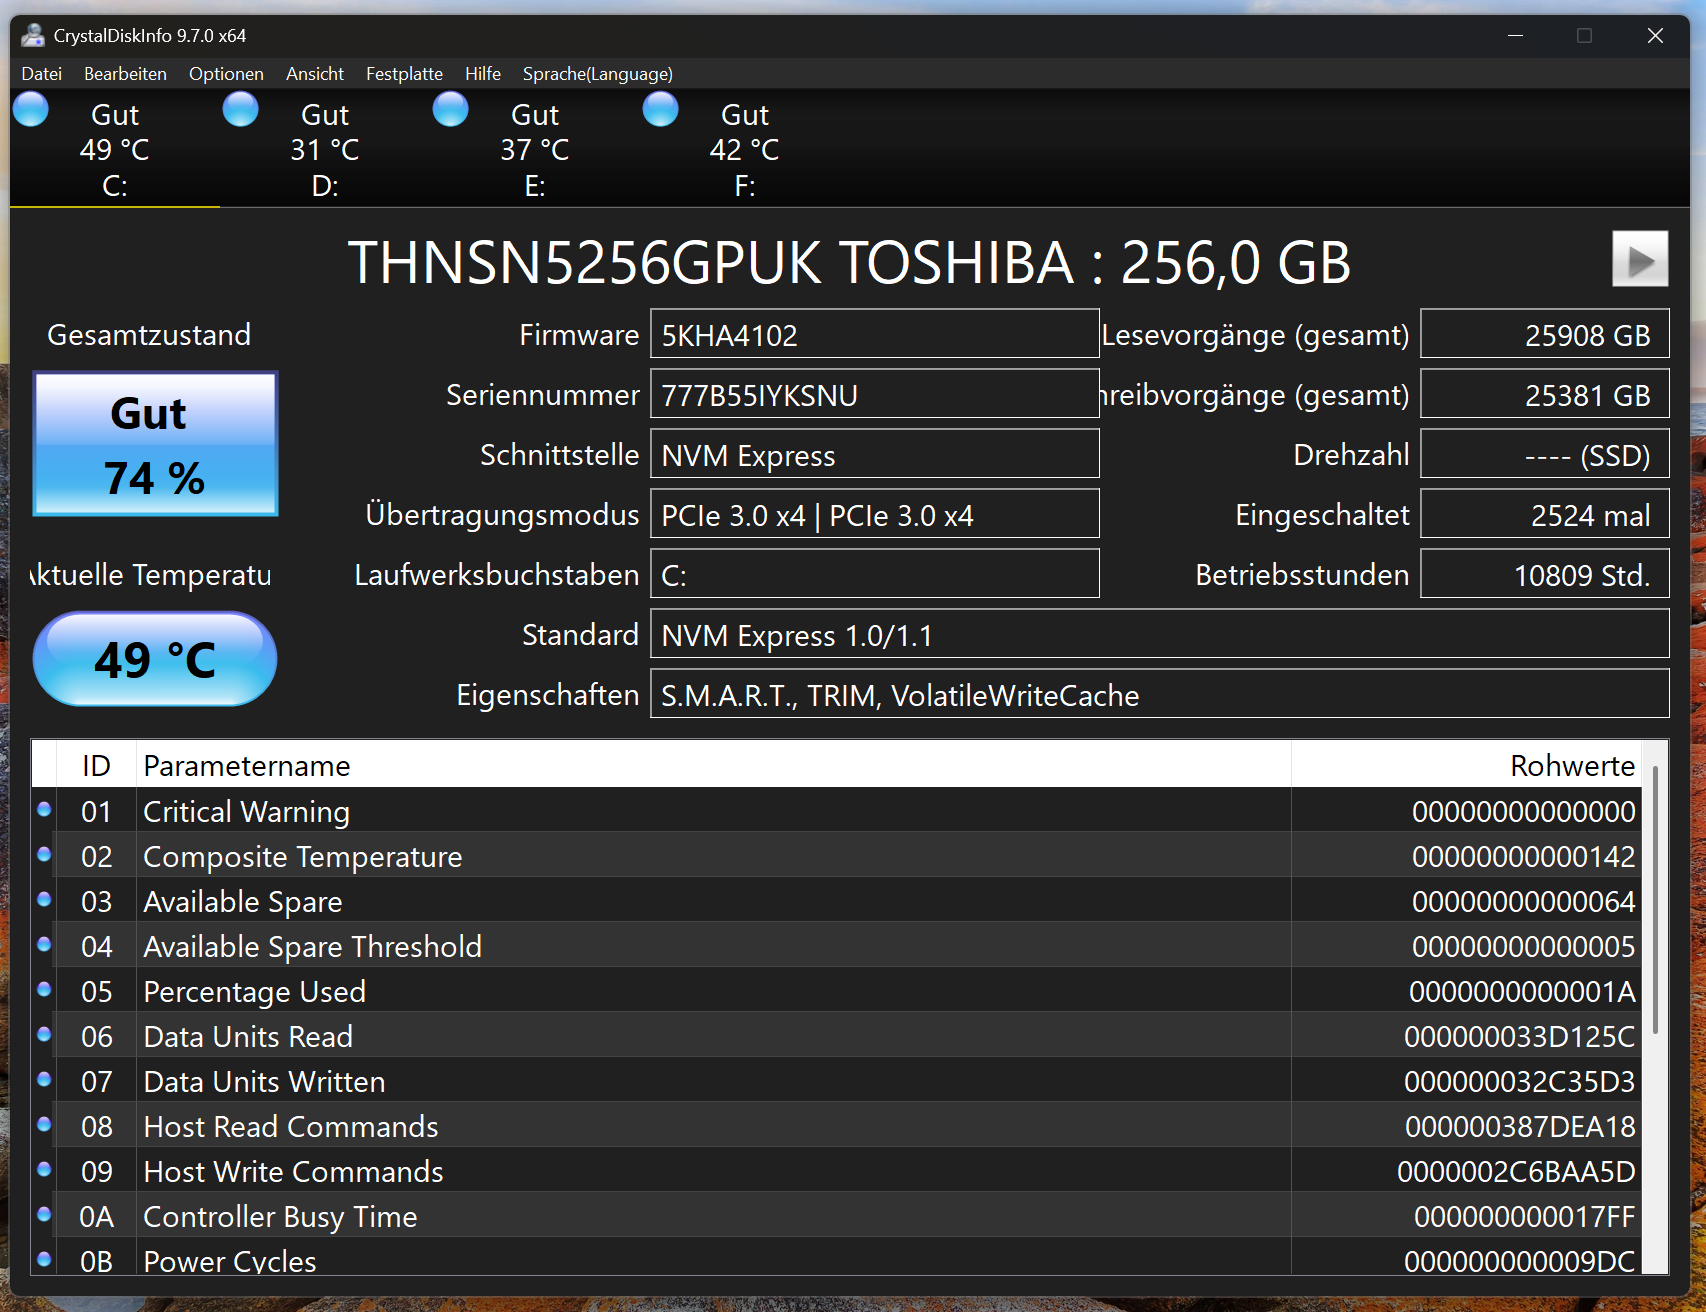Open the Ansicht menu
Screen dimensions: 1706x1312
pos(315,74)
